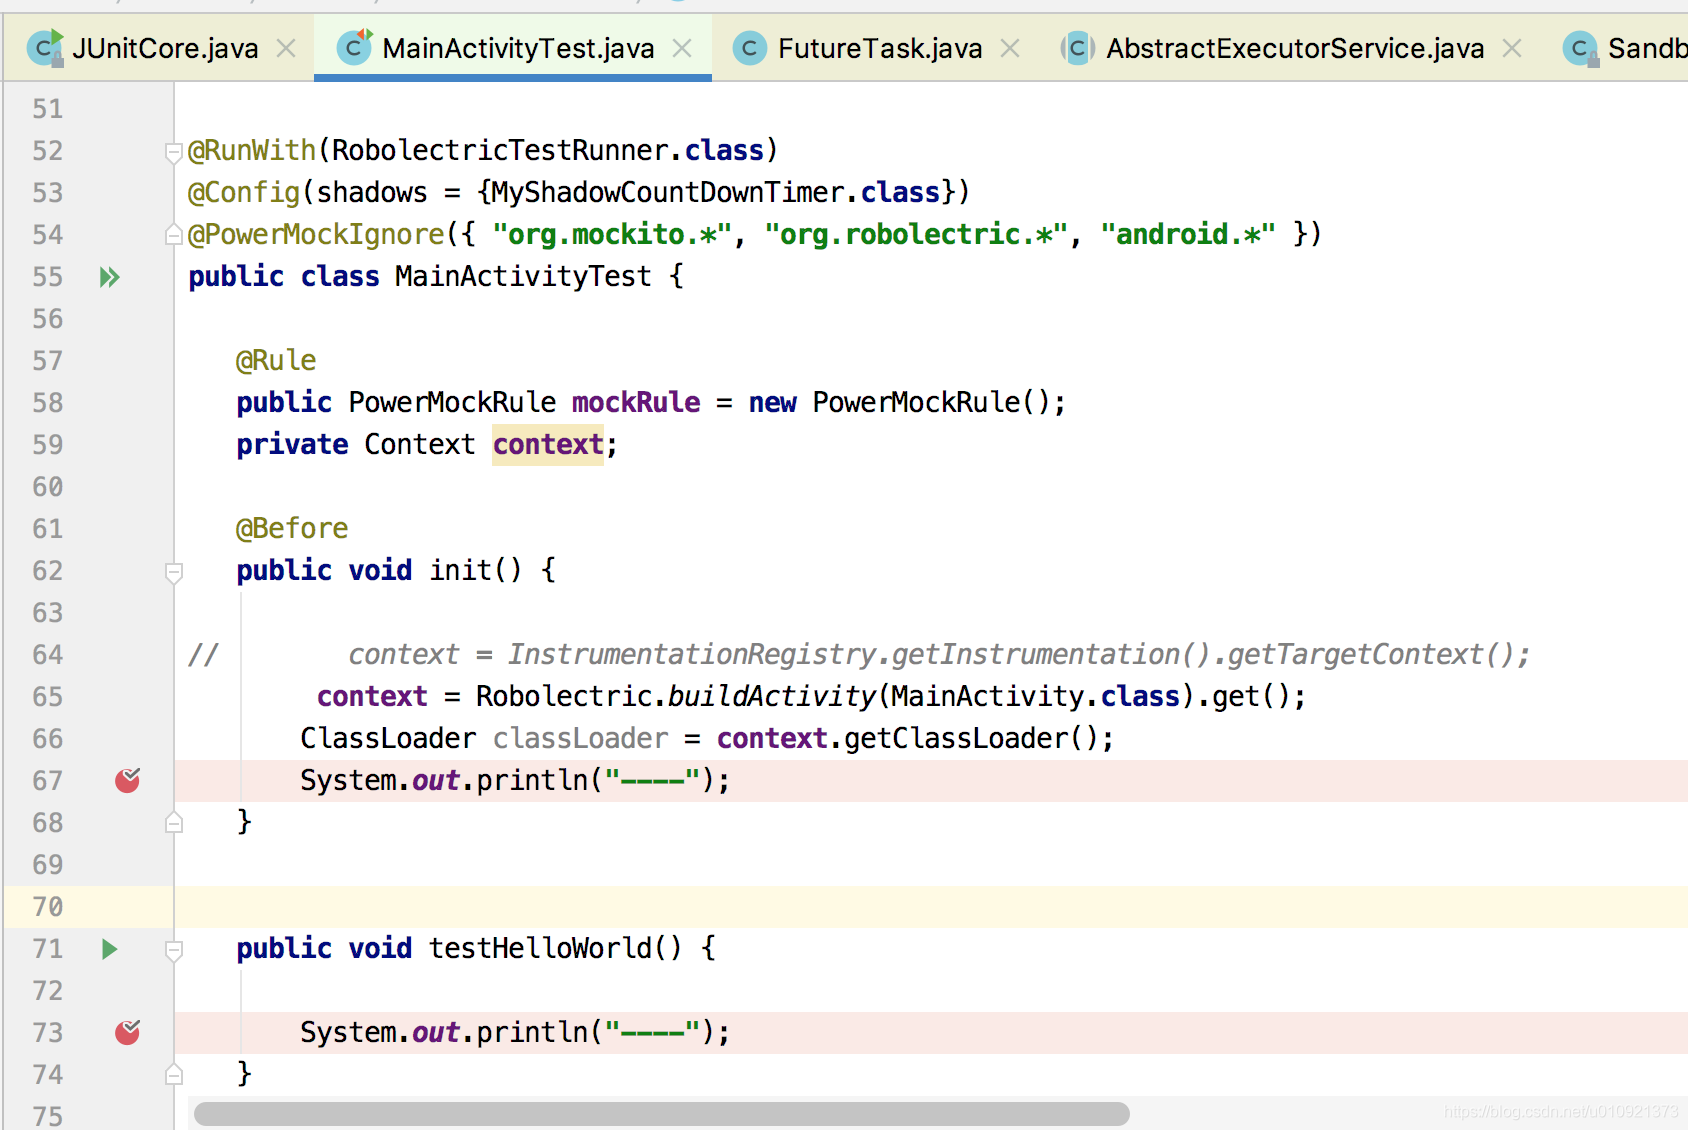Click the @Before annotation
The image size is (1688, 1130).
(x=292, y=528)
